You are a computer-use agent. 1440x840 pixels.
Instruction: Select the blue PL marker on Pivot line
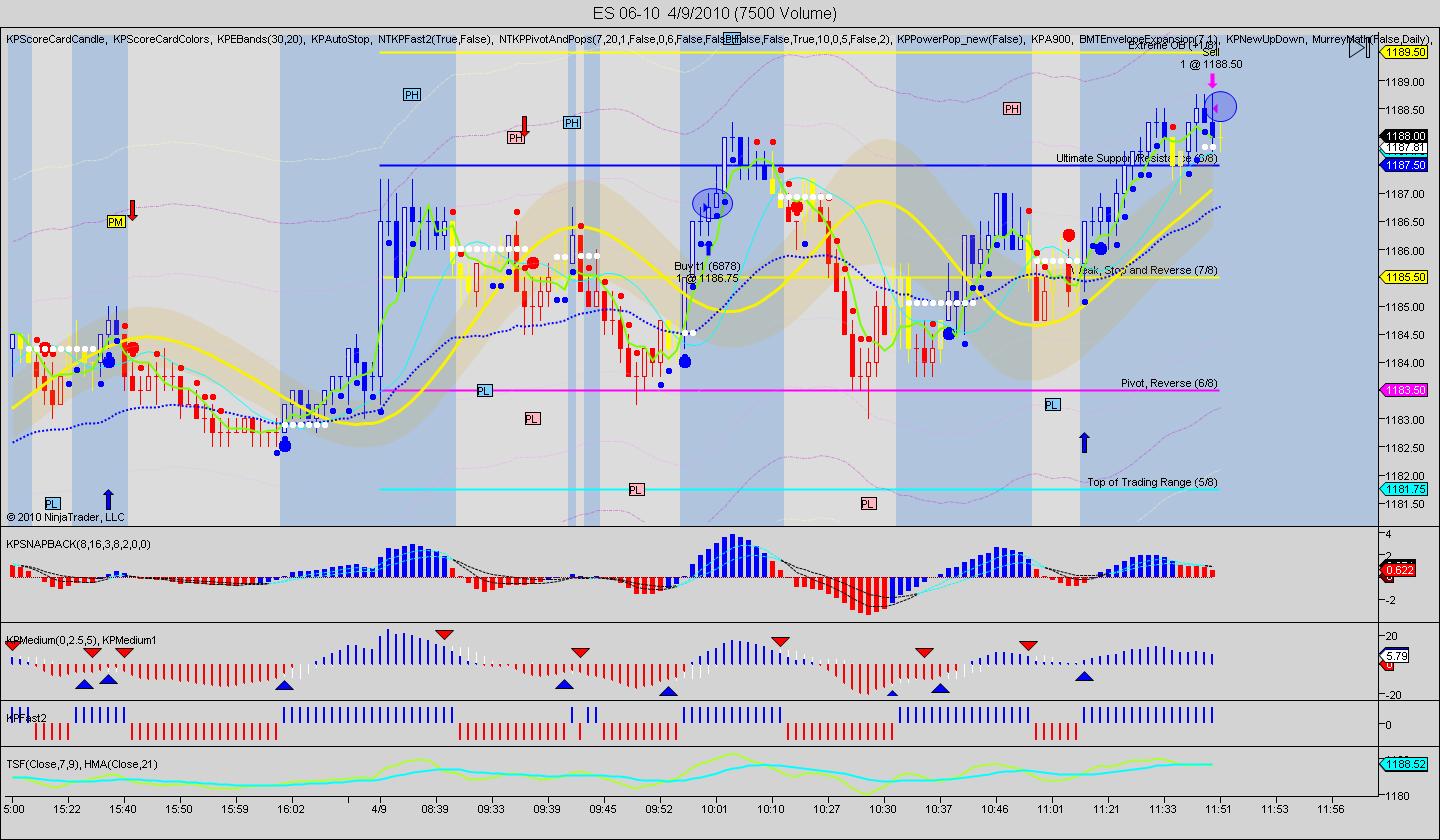coord(484,390)
